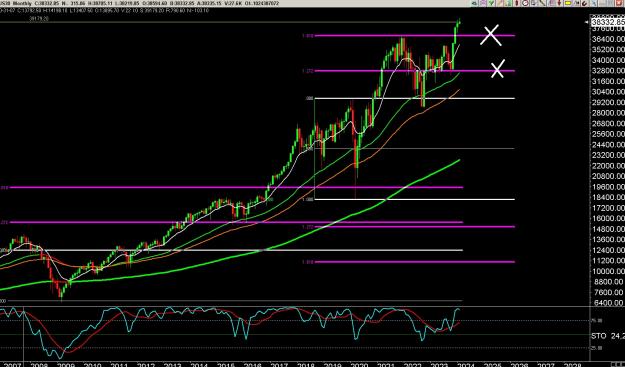Click the blue cross toolbar icon

click(594, 3)
